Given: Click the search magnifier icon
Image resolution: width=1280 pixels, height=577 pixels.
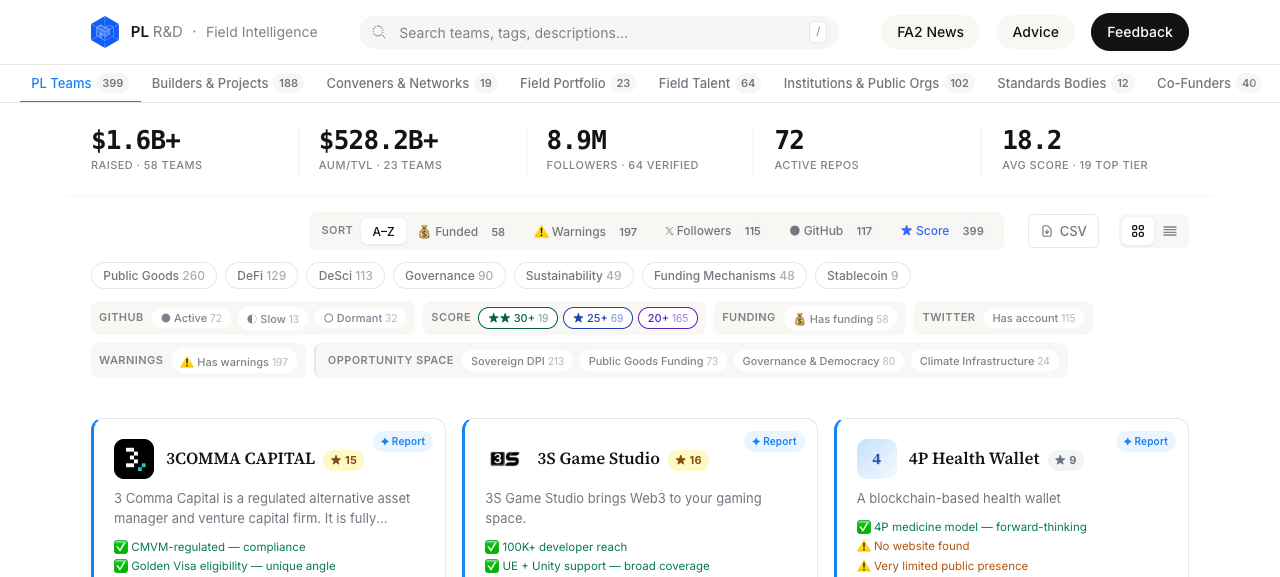Looking at the screenshot, I should (x=379, y=32).
